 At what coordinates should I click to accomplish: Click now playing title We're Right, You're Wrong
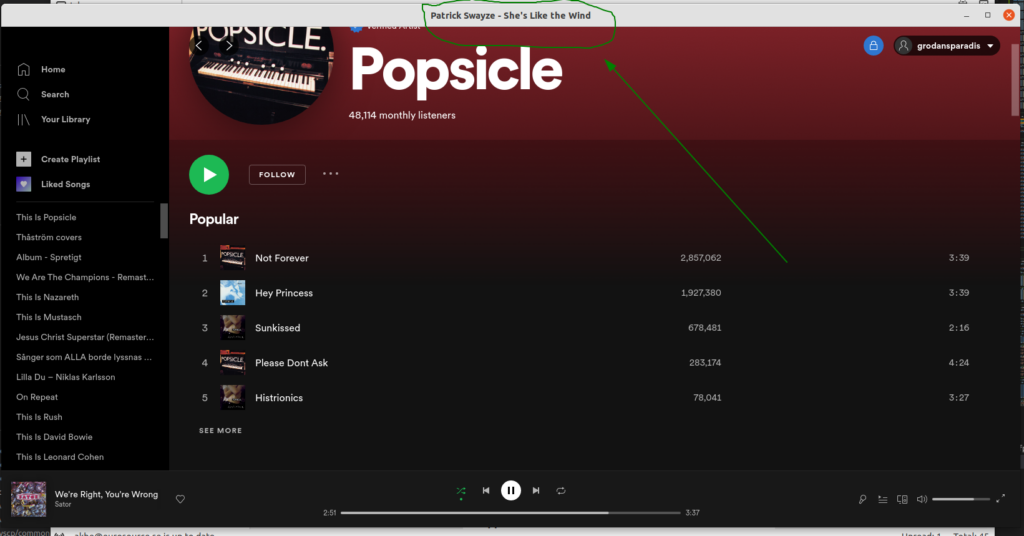click(x=106, y=494)
